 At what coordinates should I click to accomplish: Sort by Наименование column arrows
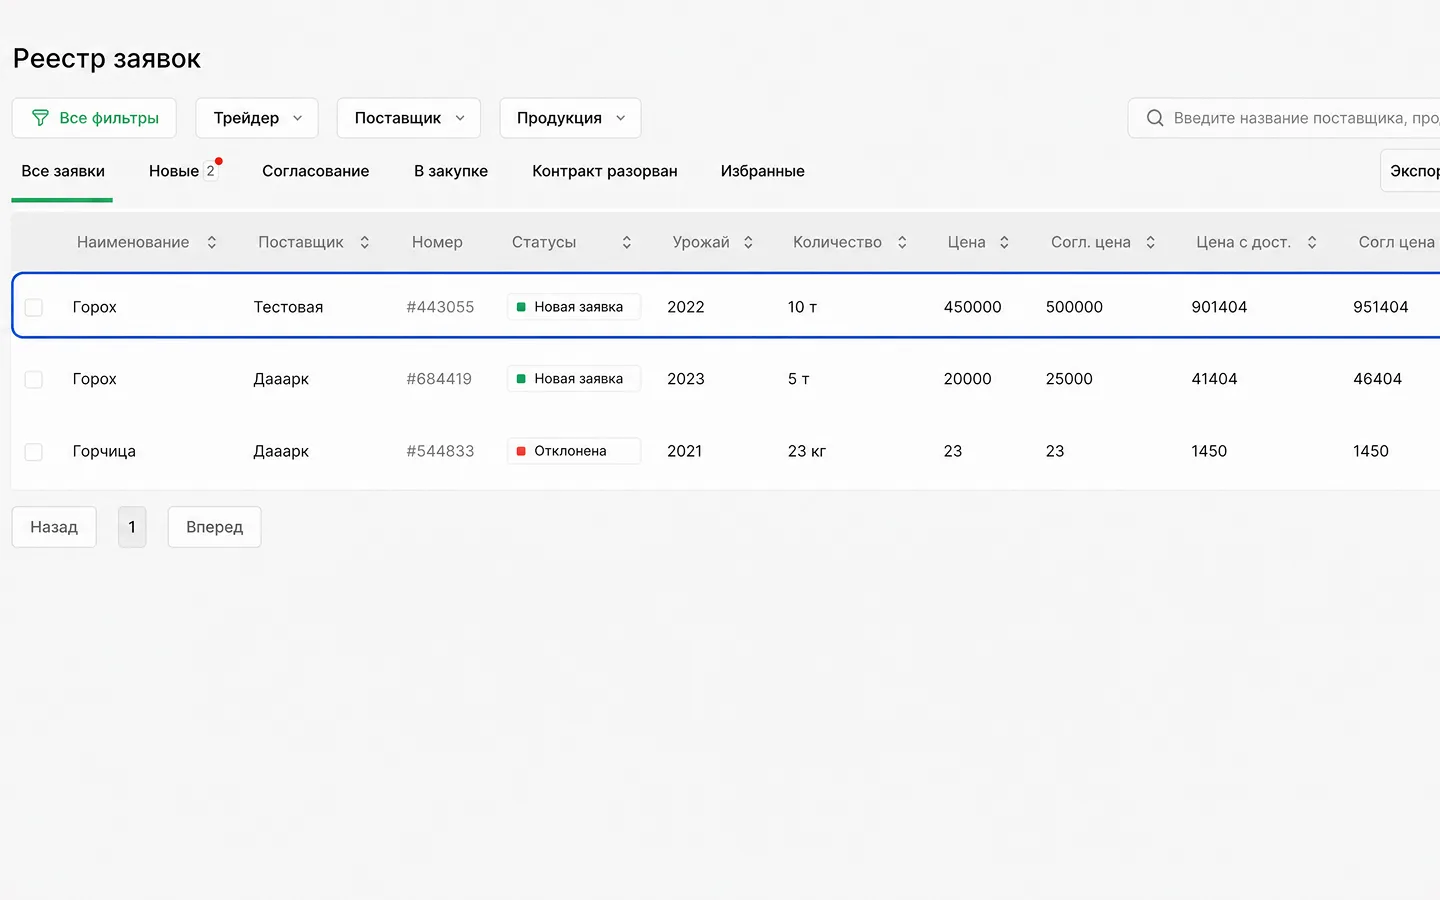pyautogui.click(x=212, y=242)
